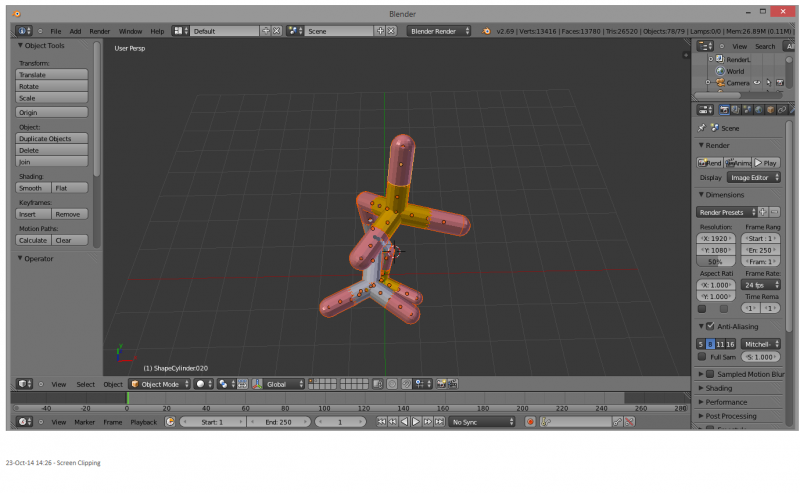This screenshot has width=800, height=493.
Task: Click the 50% resolution percentage slider
Action: tap(717, 260)
